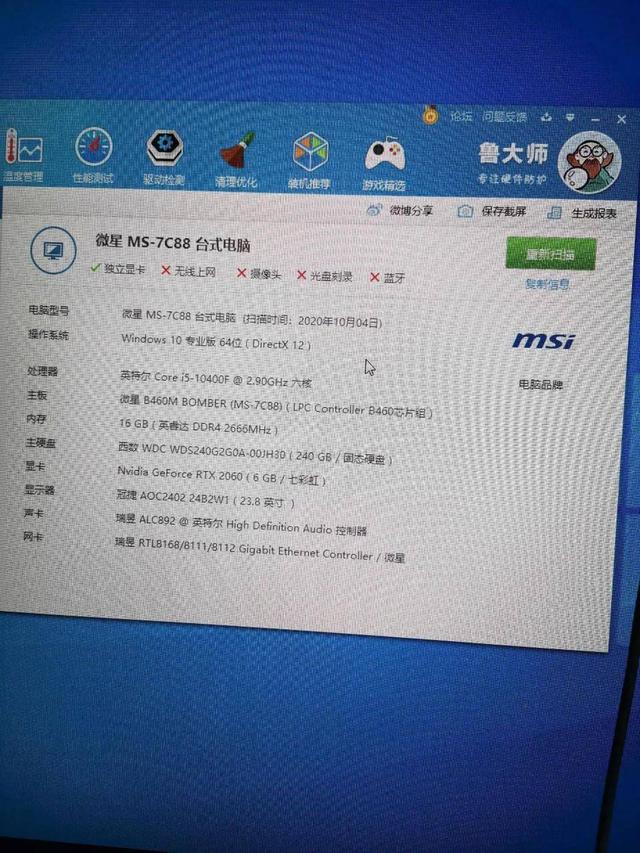Click the Windows 10 专业版 value

point(216,342)
